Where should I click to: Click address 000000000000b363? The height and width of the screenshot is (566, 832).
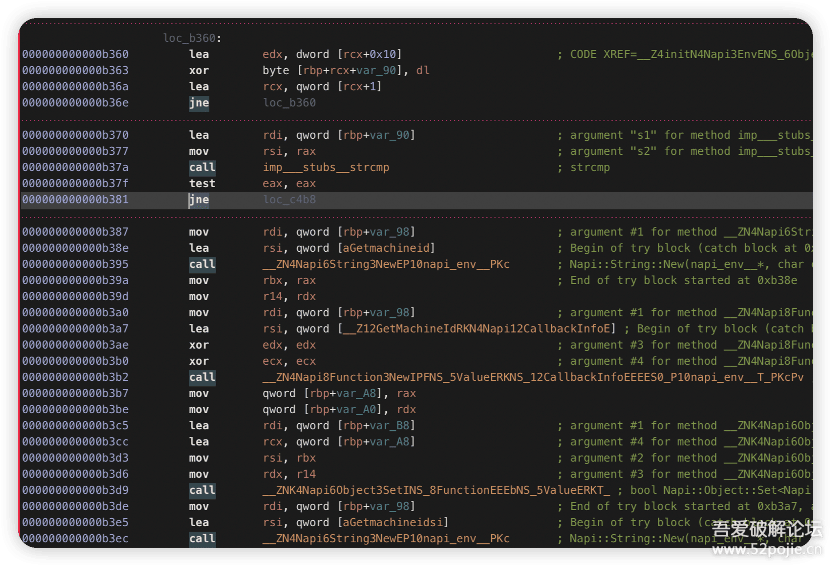(75, 70)
